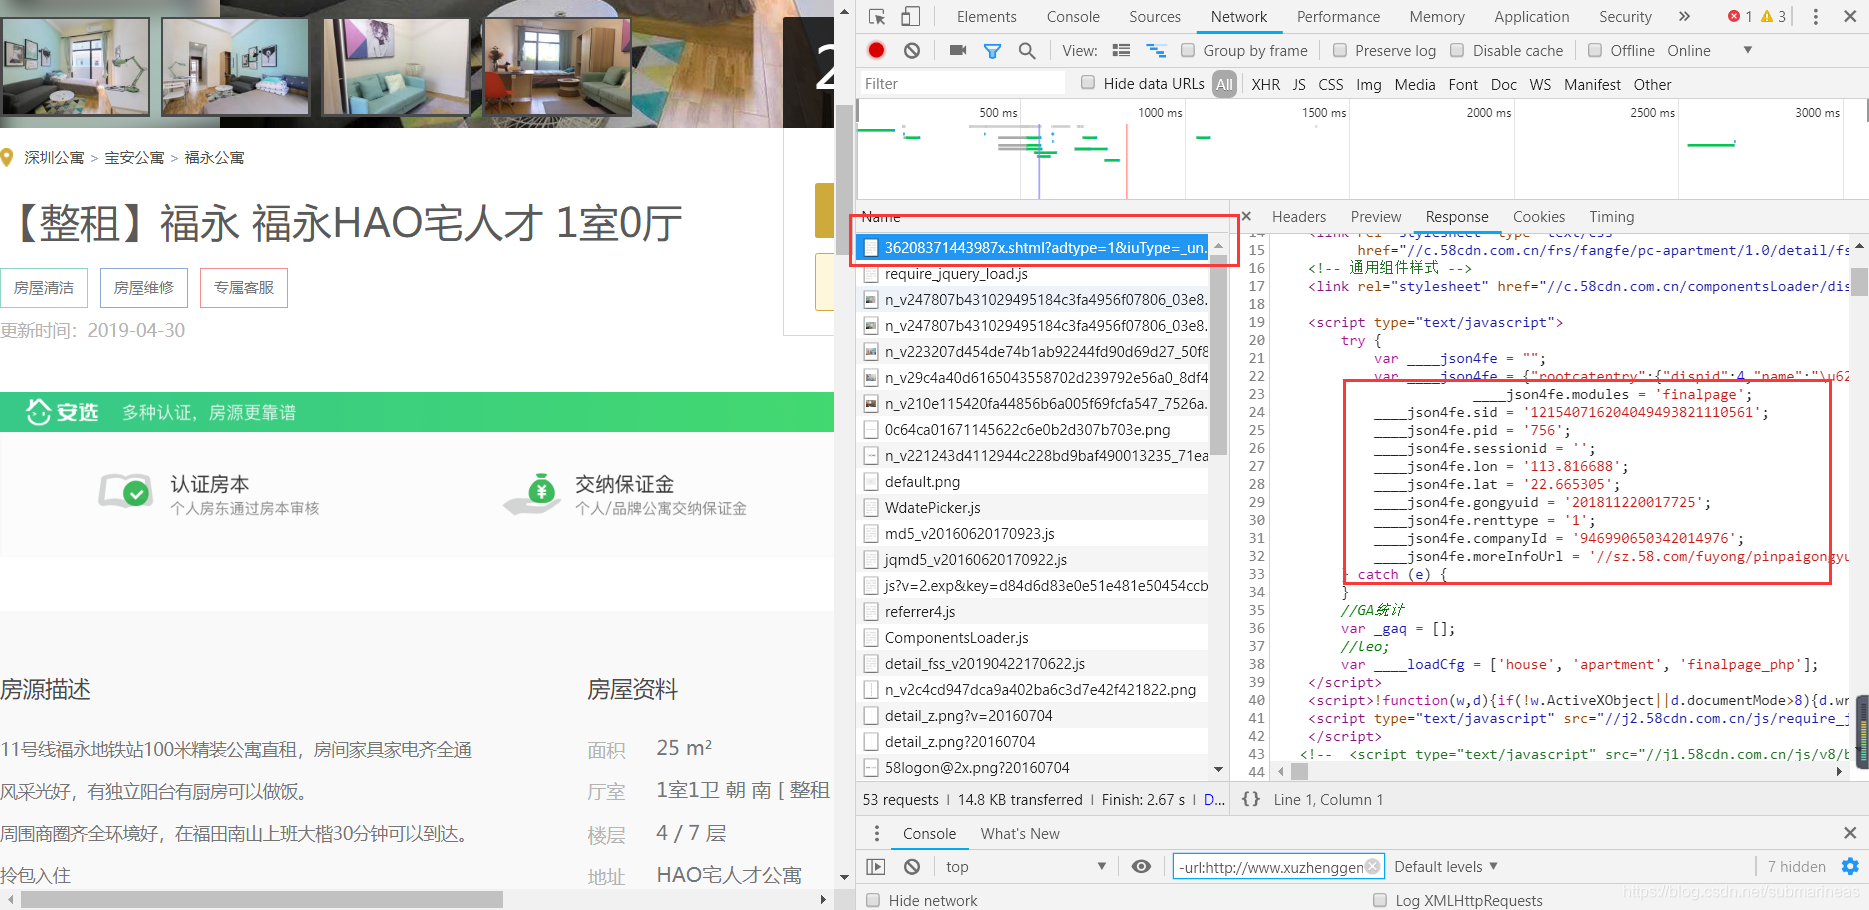The width and height of the screenshot is (1869, 910).
Task: Show overview waterfall view icon
Action: coord(1156,50)
